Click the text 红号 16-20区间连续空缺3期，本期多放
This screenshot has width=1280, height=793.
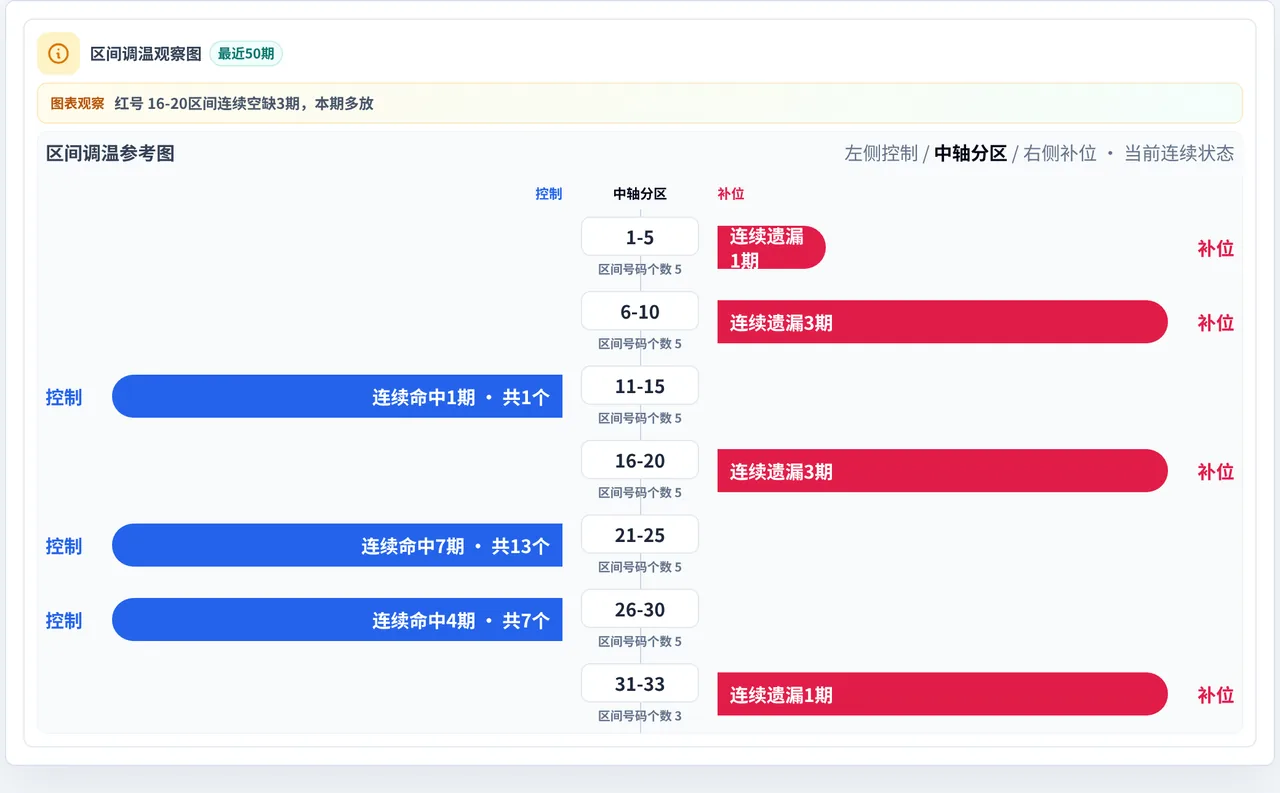(x=244, y=103)
